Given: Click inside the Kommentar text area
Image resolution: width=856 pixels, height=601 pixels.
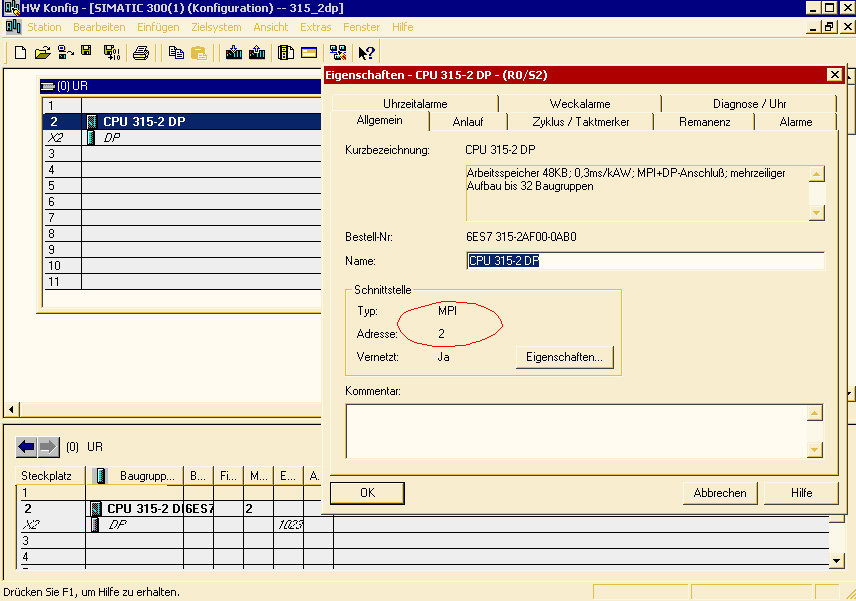Looking at the screenshot, I should pyautogui.click(x=576, y=431).
